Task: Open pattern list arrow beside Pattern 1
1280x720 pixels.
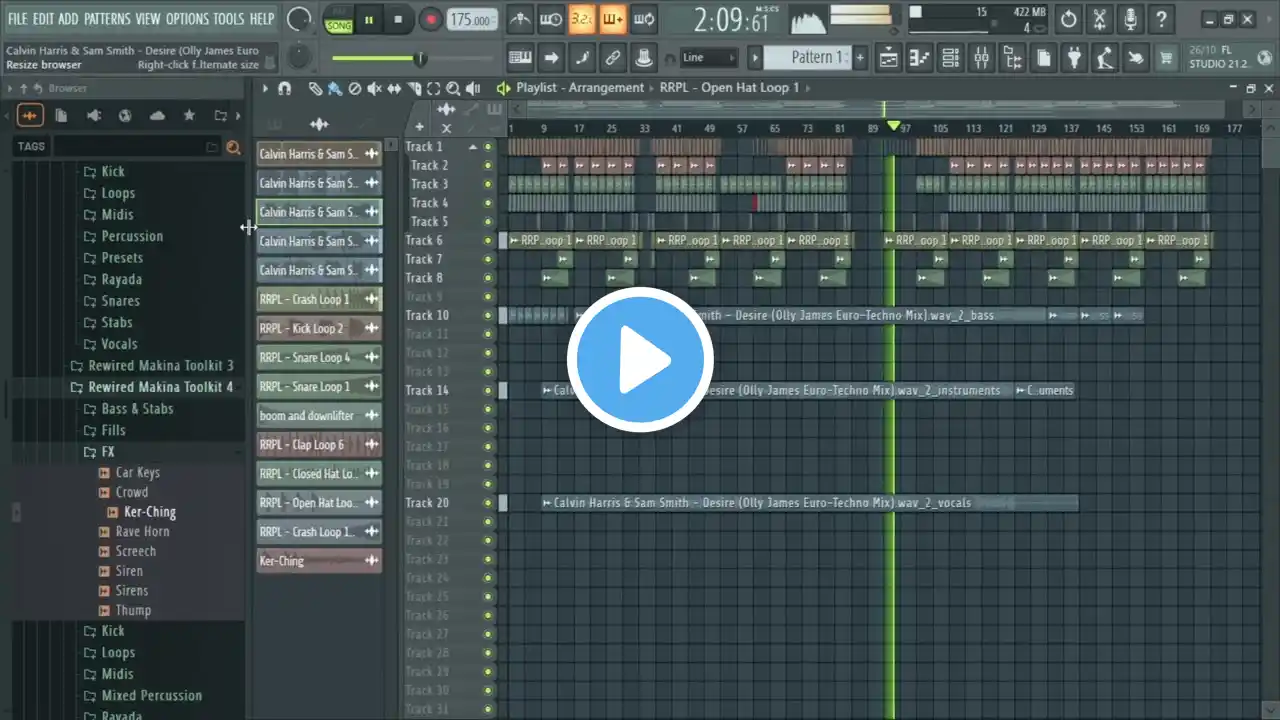Action: click(756, 58)
